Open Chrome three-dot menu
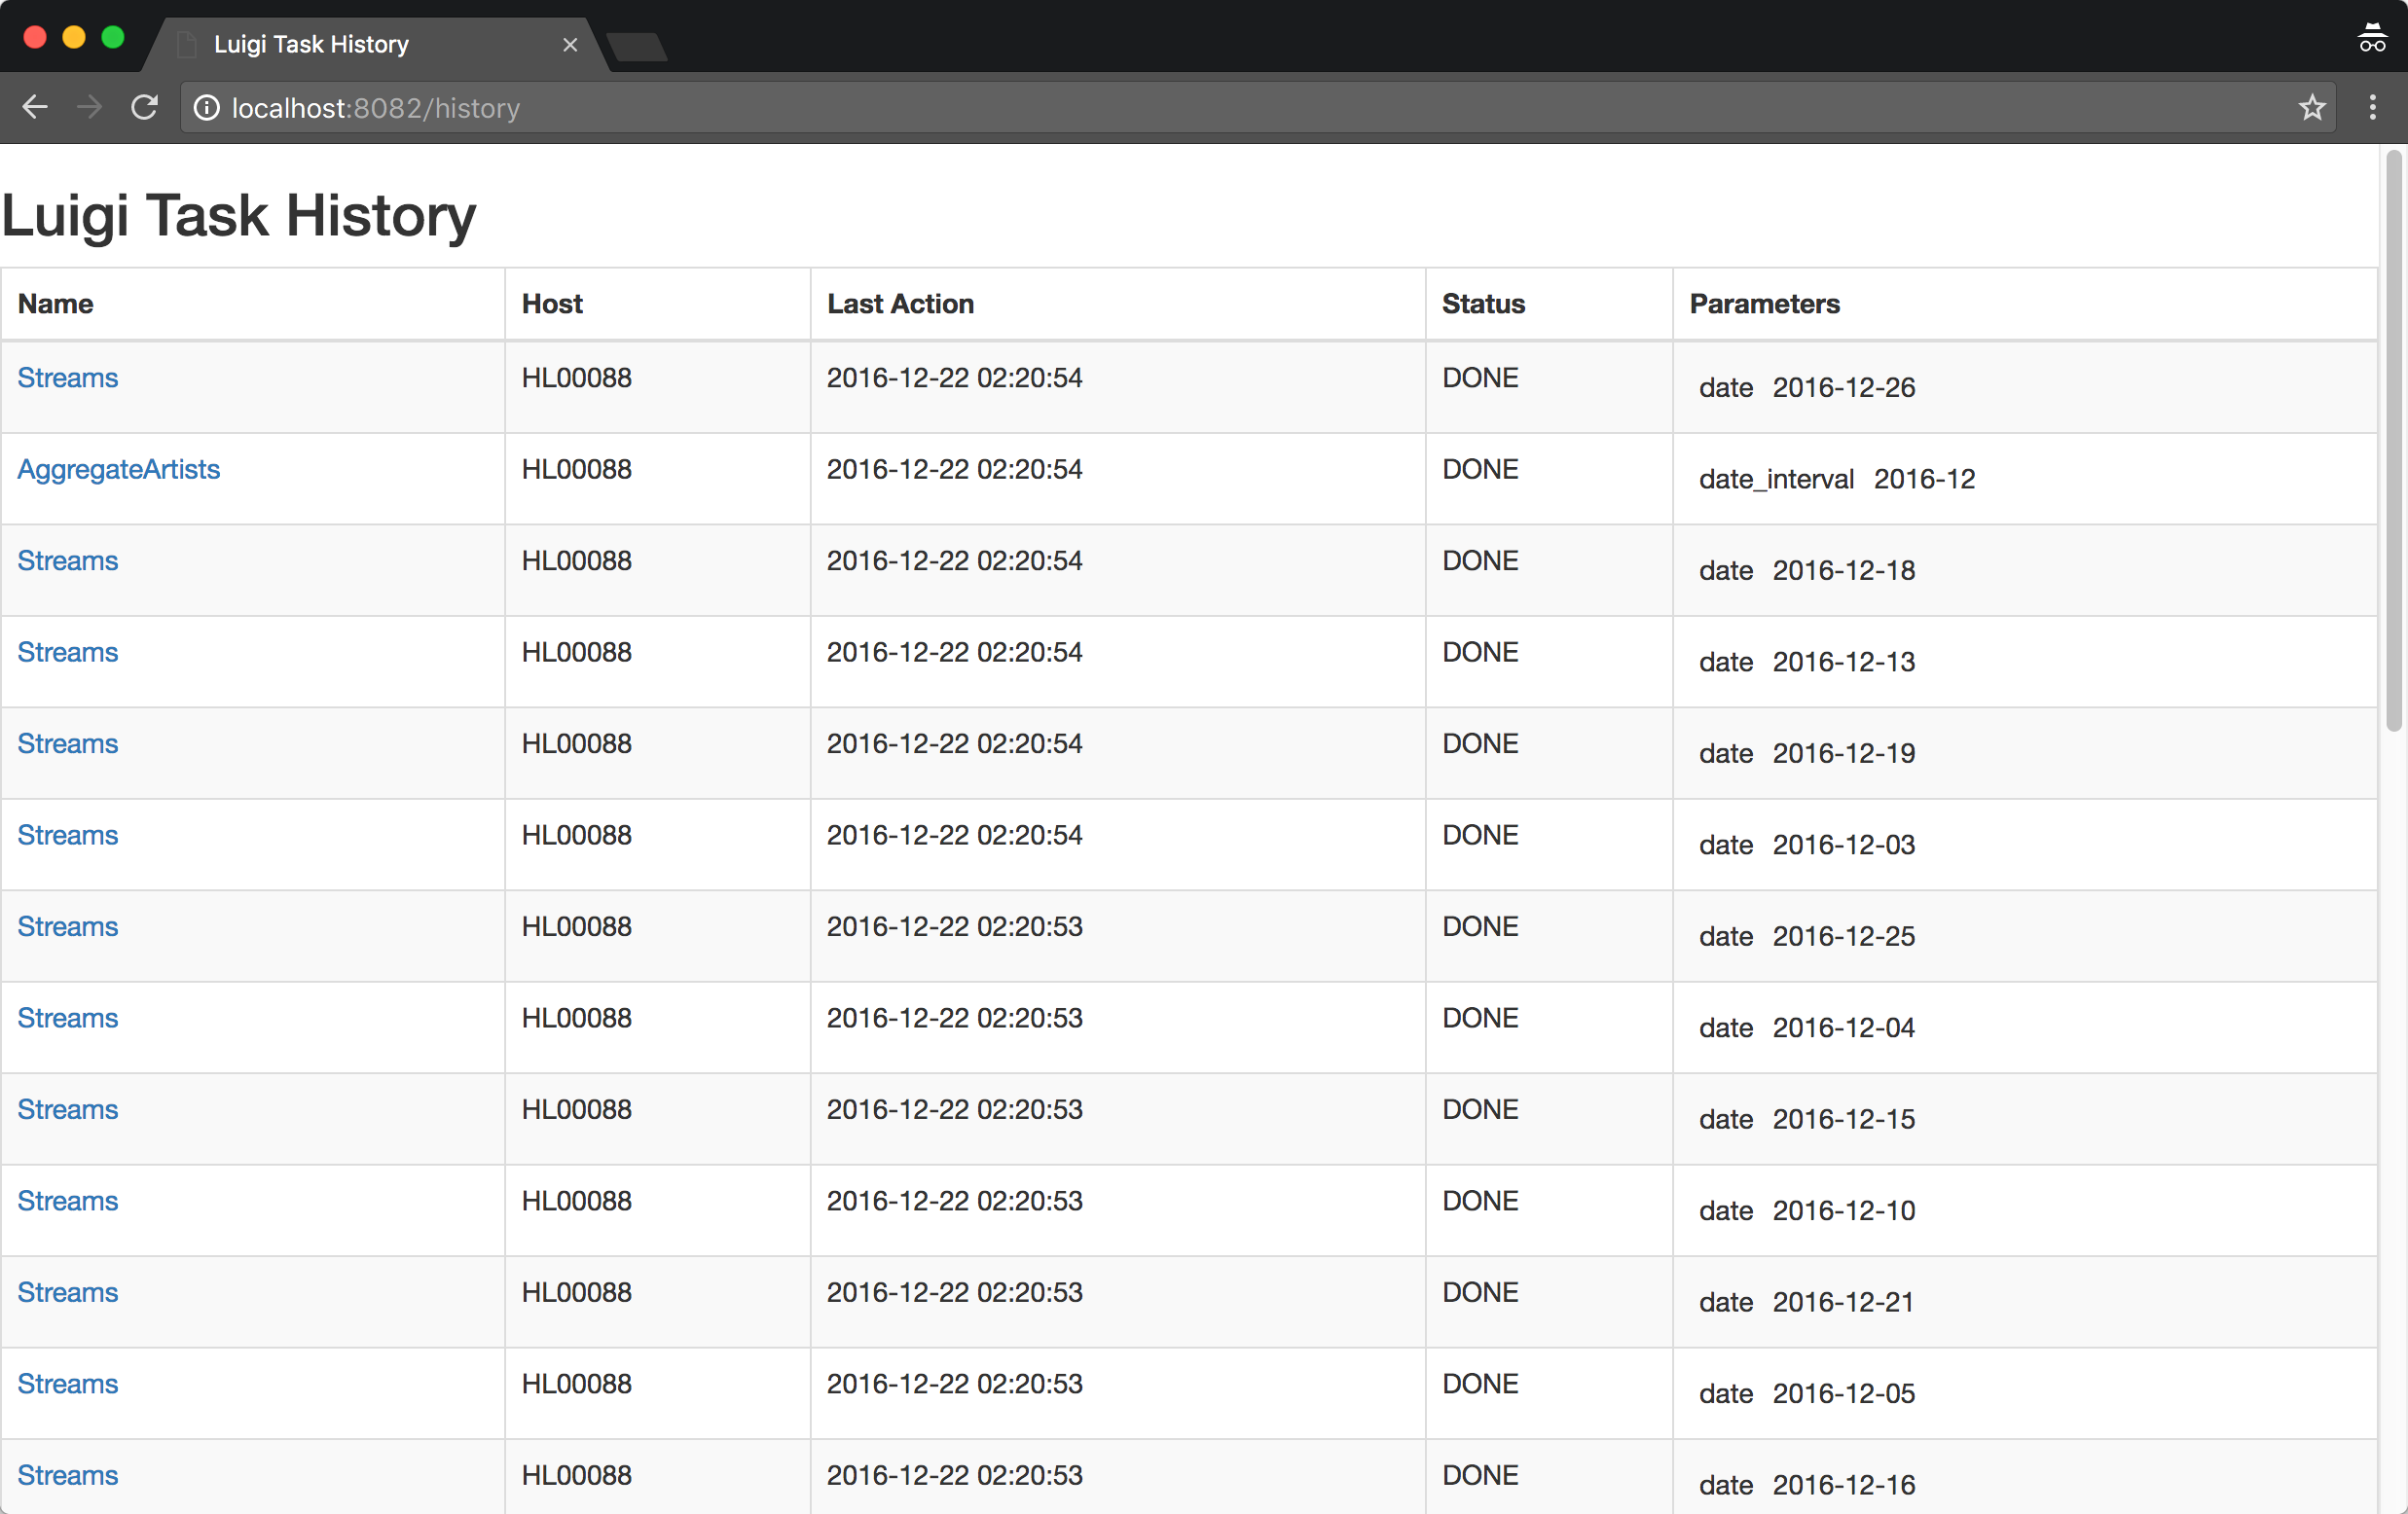The height and width of the screenshot is (1514, 2408). (2372, 107)
